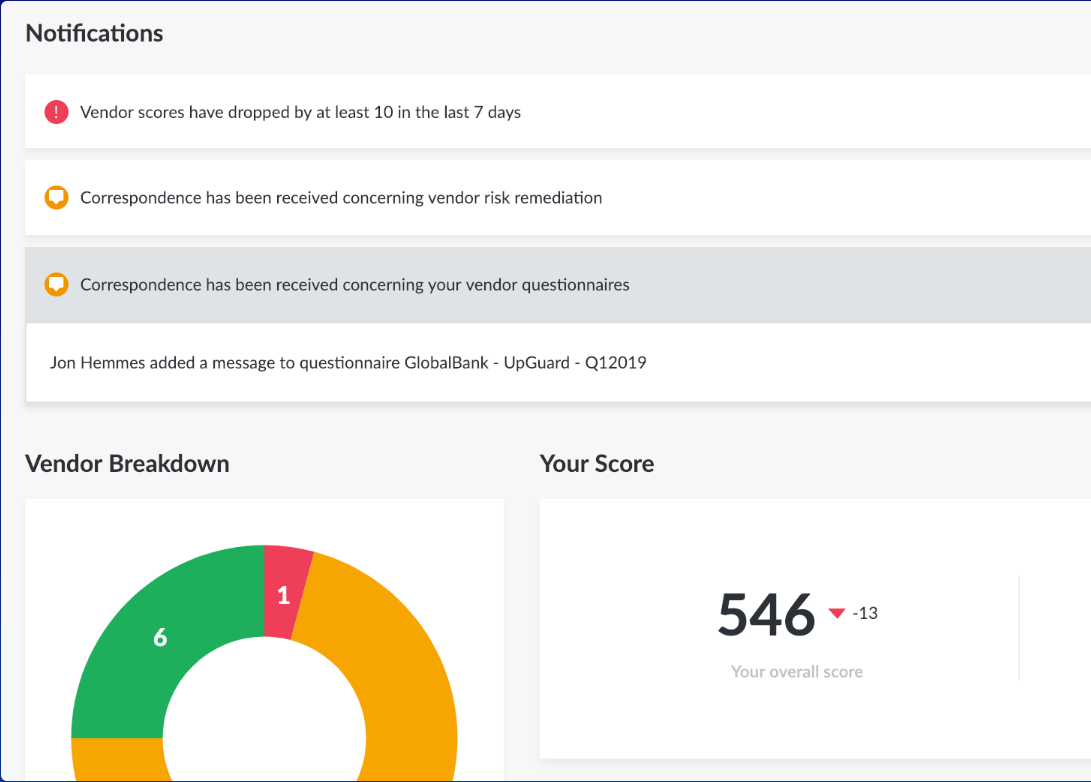Viewport: 1091px width, 782px height.
Task: Click the 546 overall score value
Action: tap(766, 614)
